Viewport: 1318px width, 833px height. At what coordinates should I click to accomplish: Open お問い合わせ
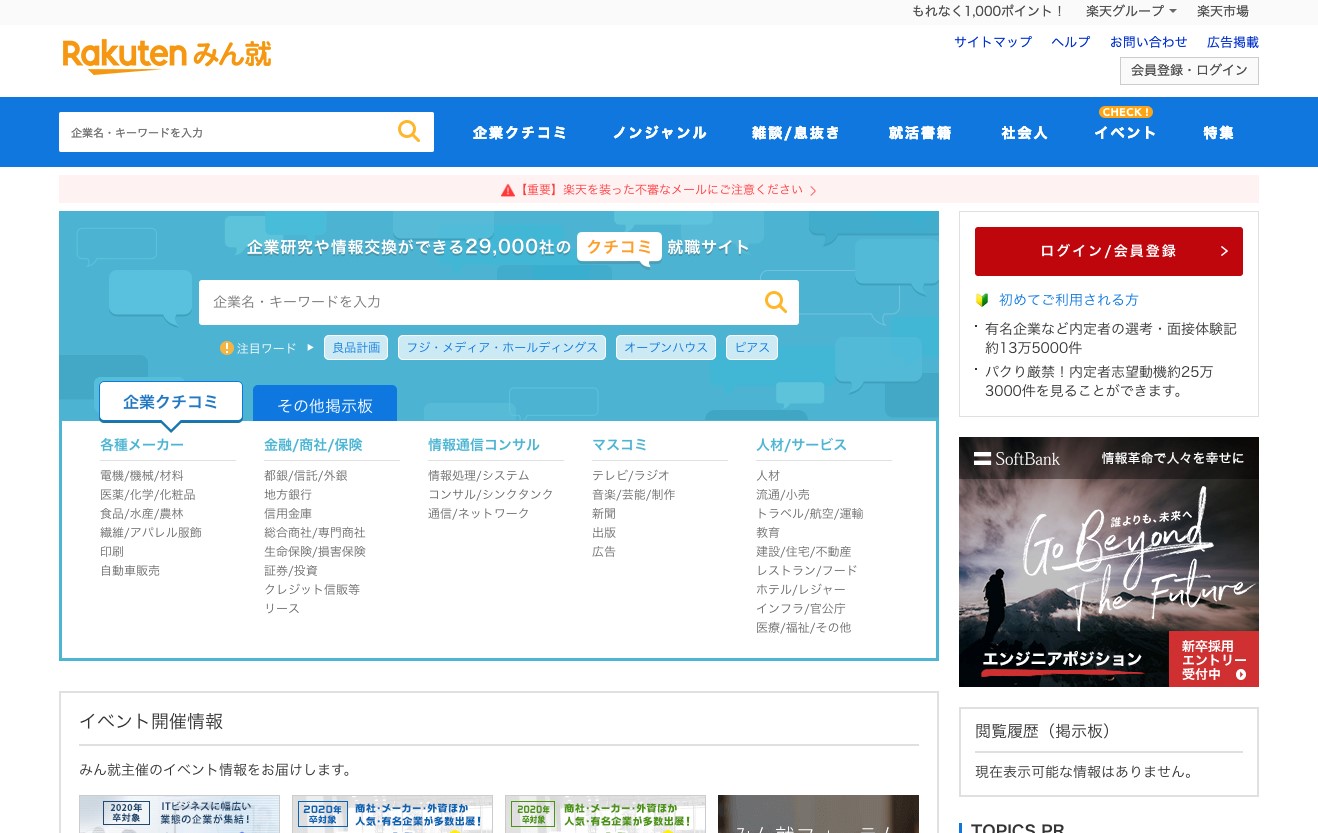[1149, 42]
